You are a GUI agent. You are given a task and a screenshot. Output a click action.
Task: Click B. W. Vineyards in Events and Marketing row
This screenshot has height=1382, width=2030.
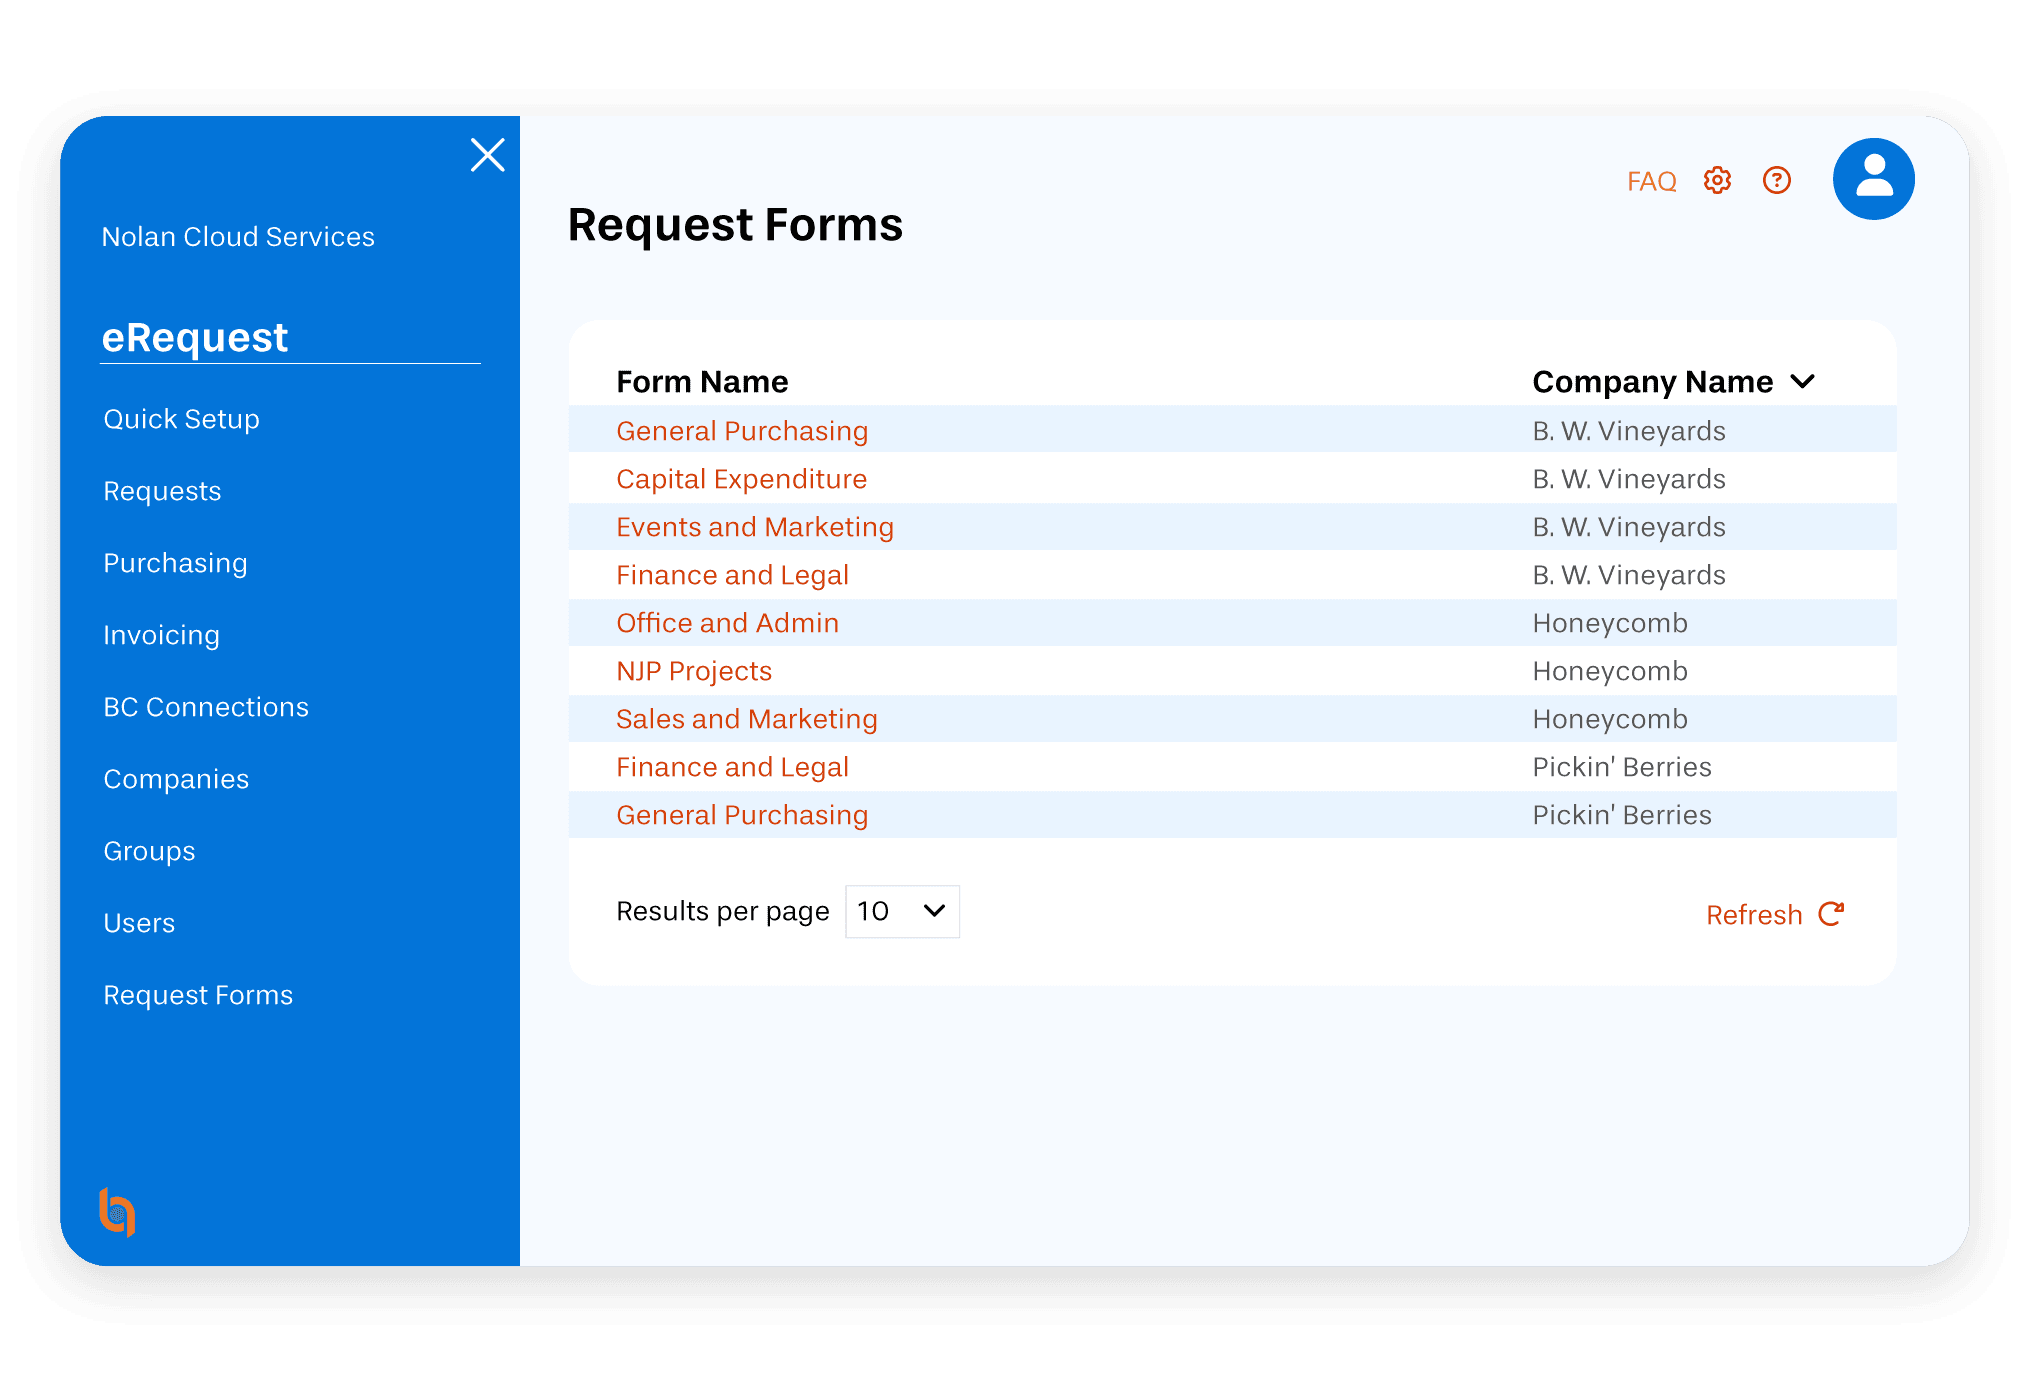coord(1629,527)
